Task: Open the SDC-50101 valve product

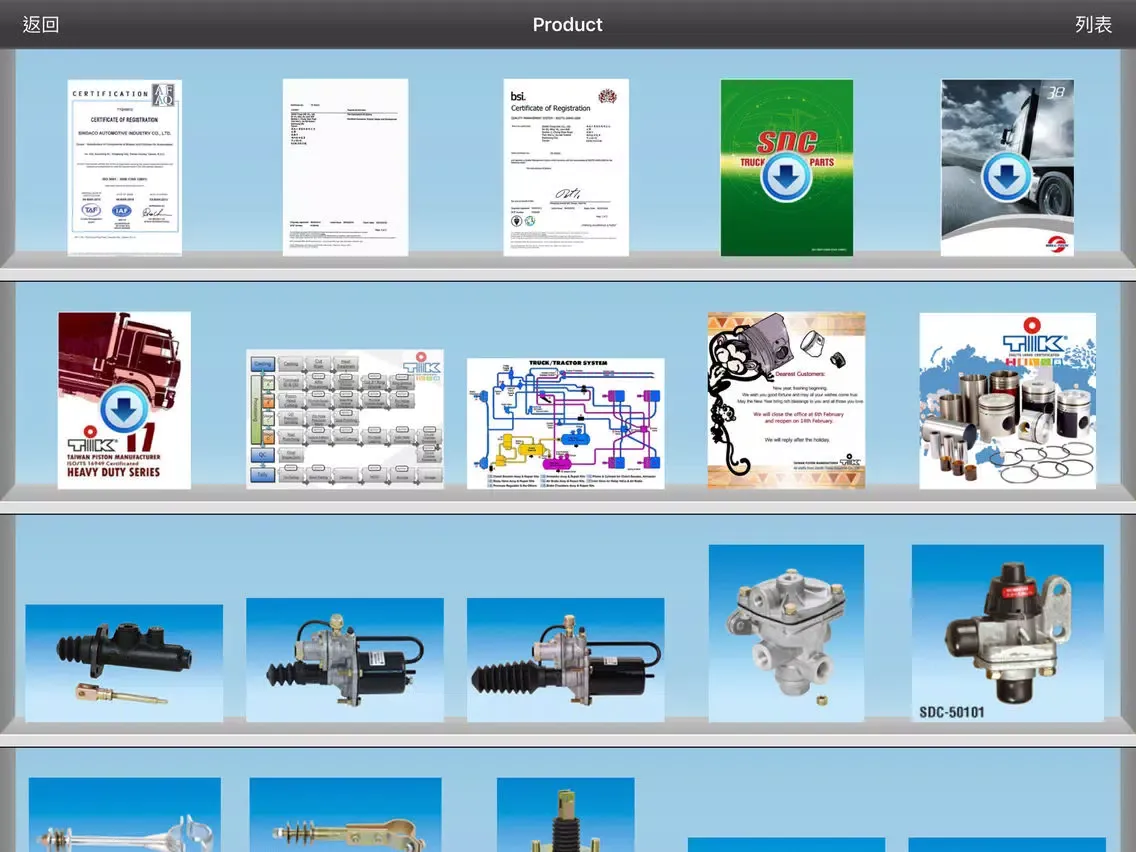Action: click(x=1008, y=633)
